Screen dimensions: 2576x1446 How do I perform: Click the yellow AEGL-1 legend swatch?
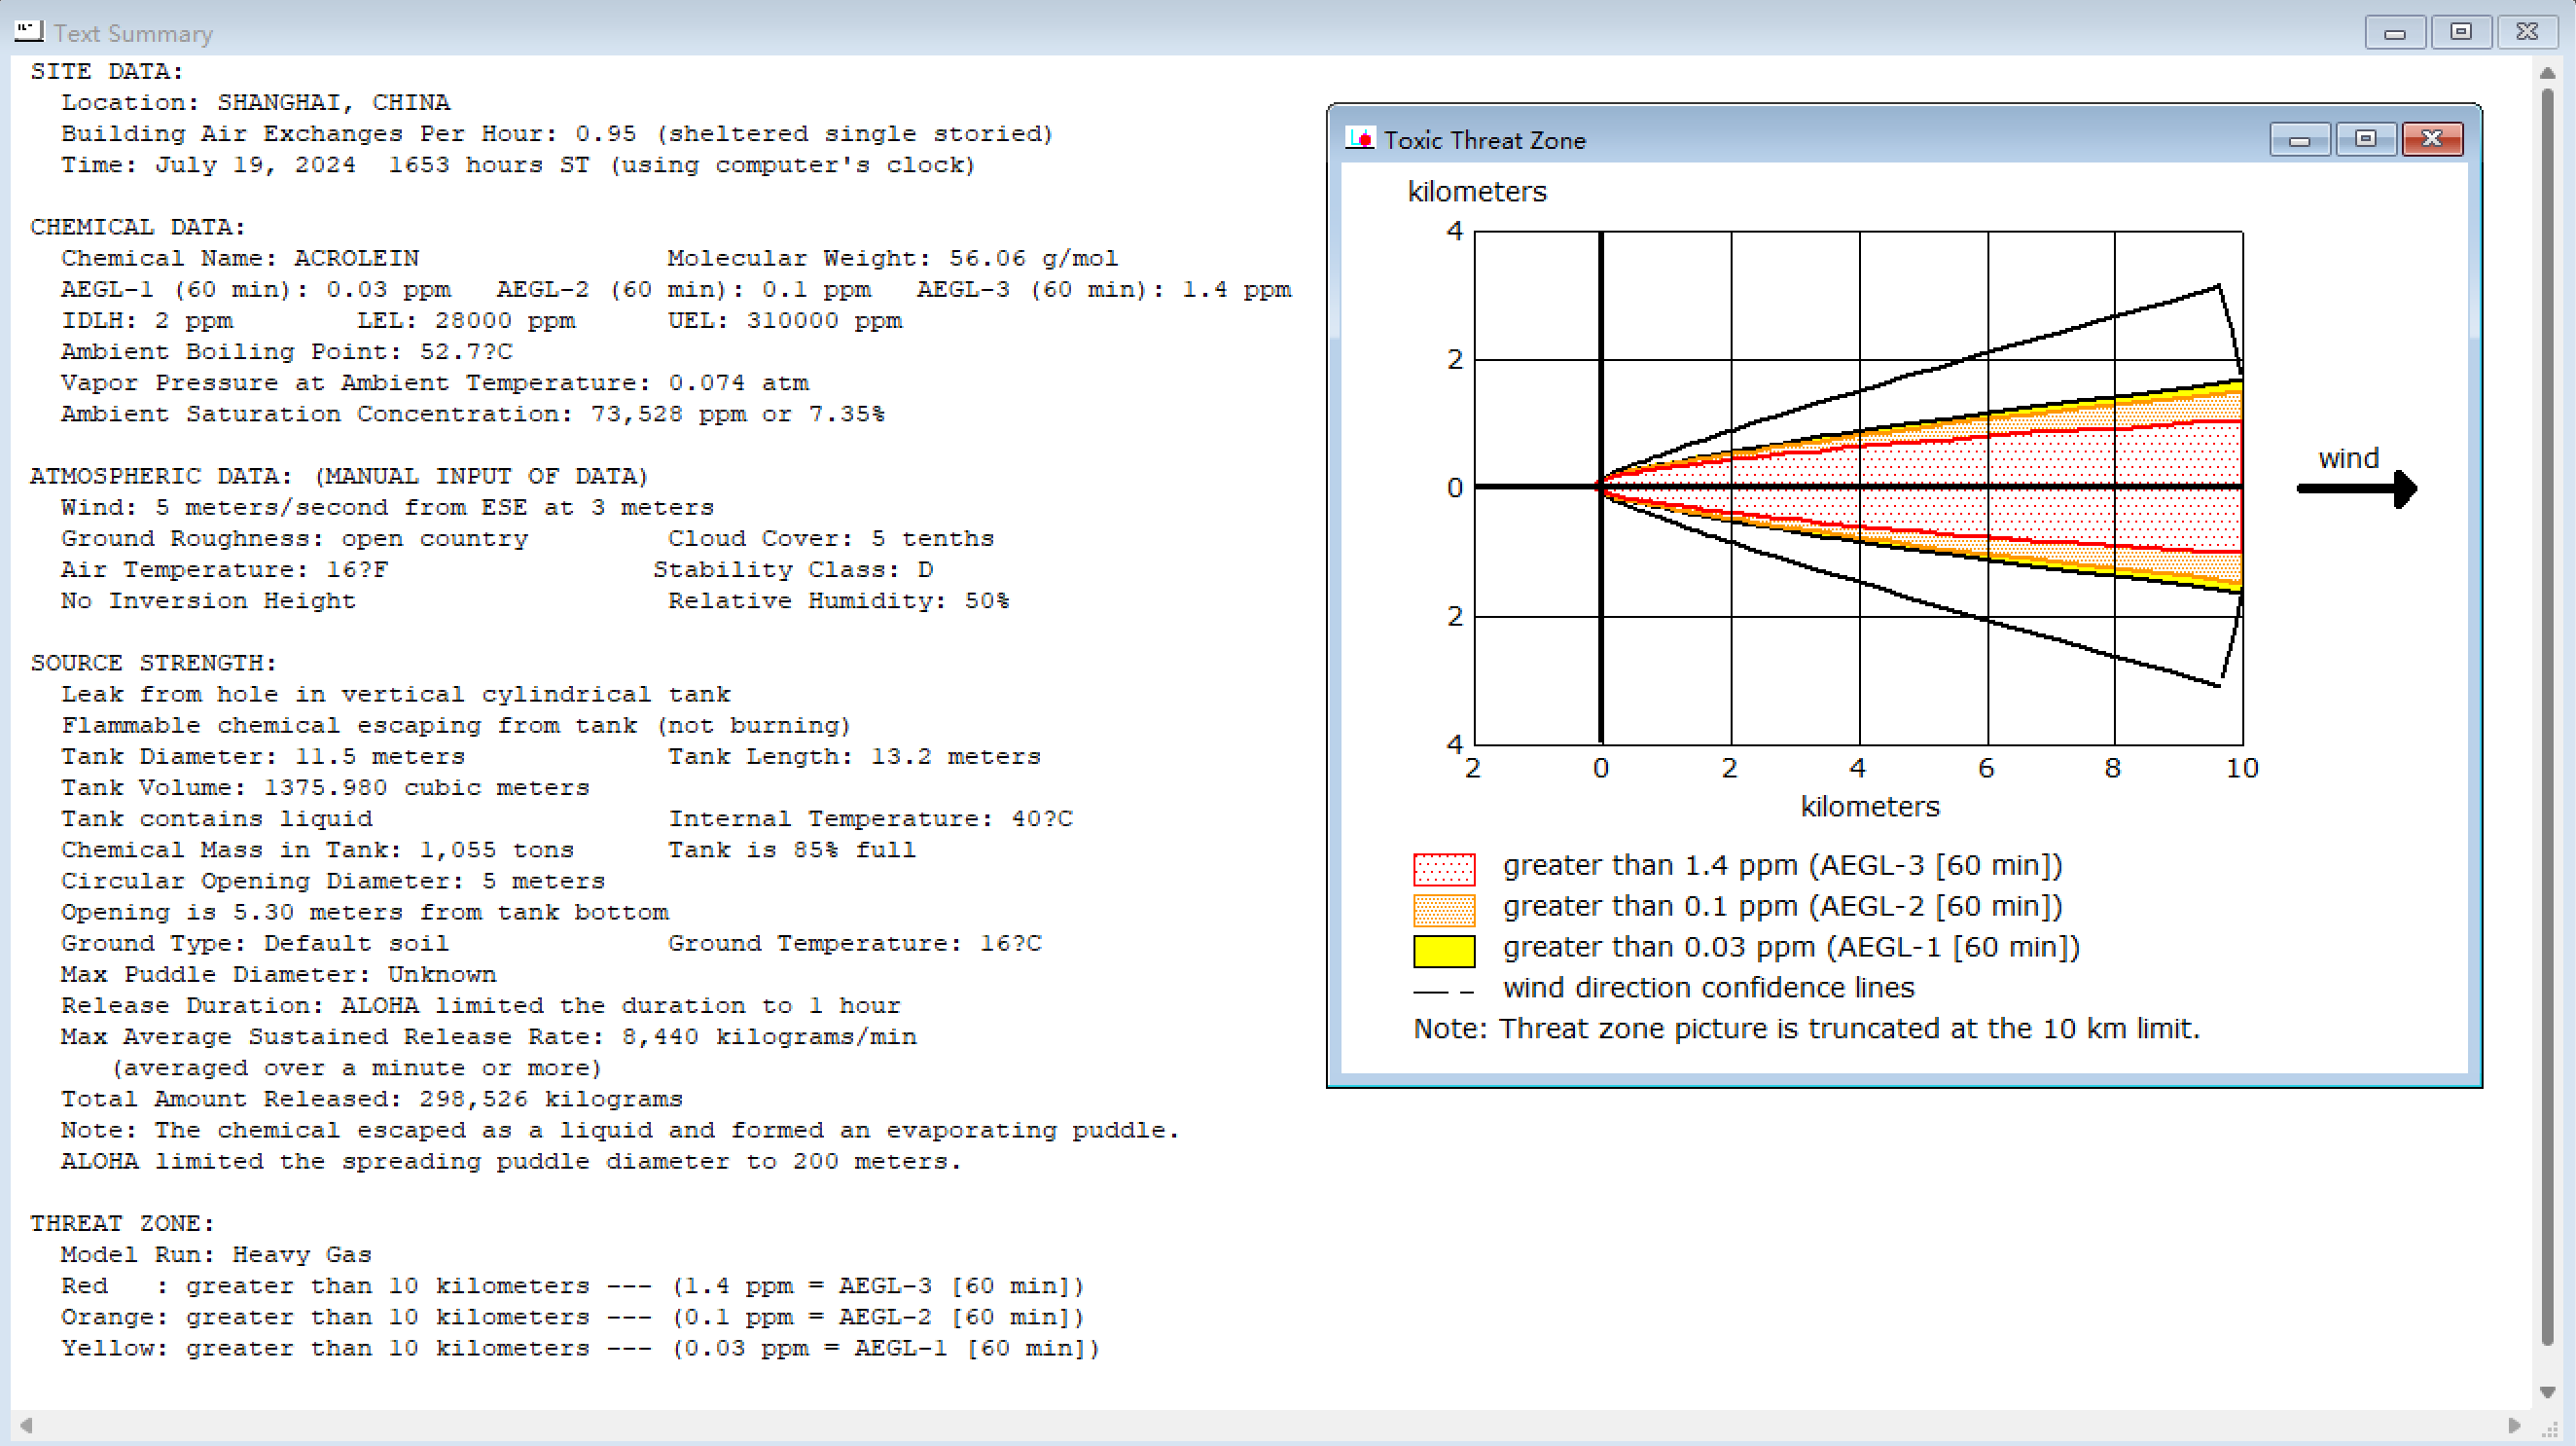(x=1443, y=950)
